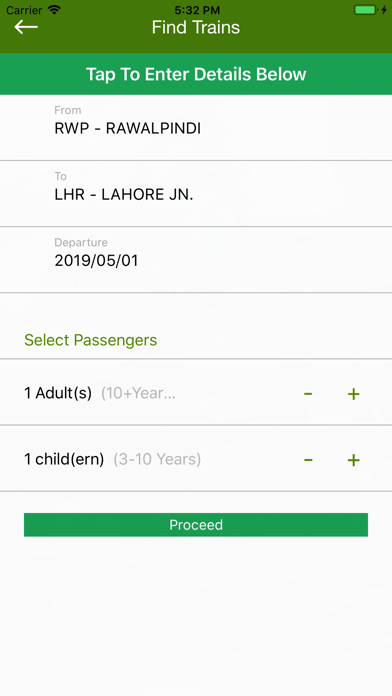The image size is (392, 696).
Task: Tap the From field label
Action: (67, 110)
